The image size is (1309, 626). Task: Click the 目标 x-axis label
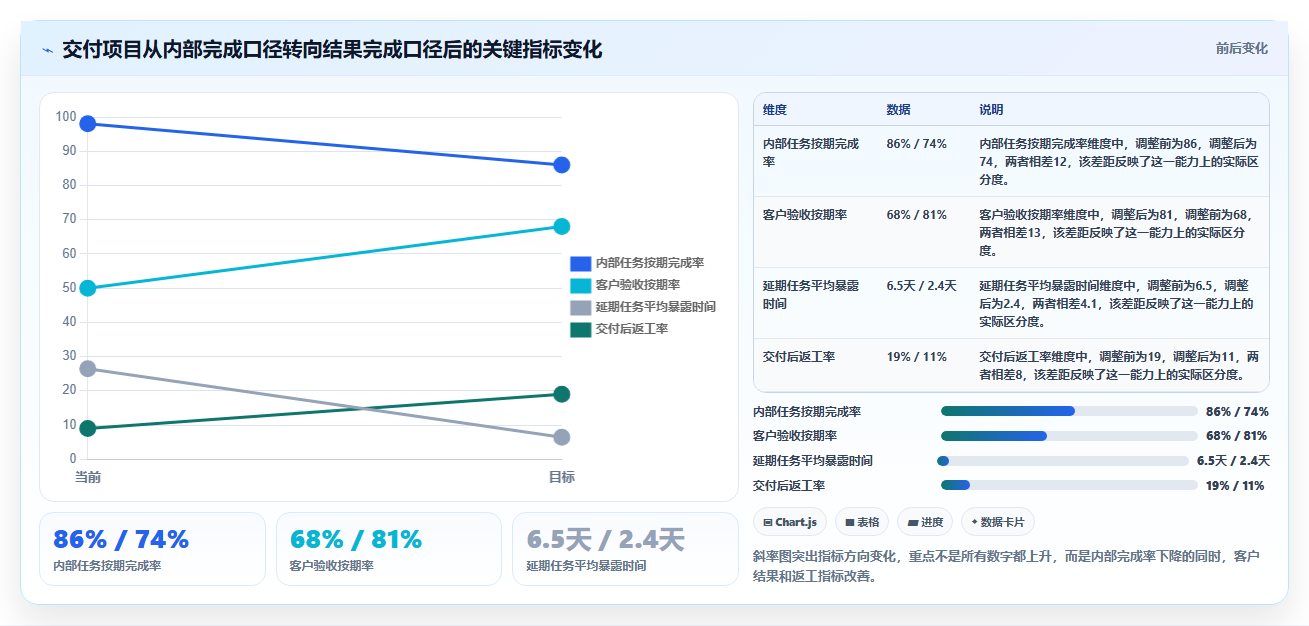pos(562,477)
